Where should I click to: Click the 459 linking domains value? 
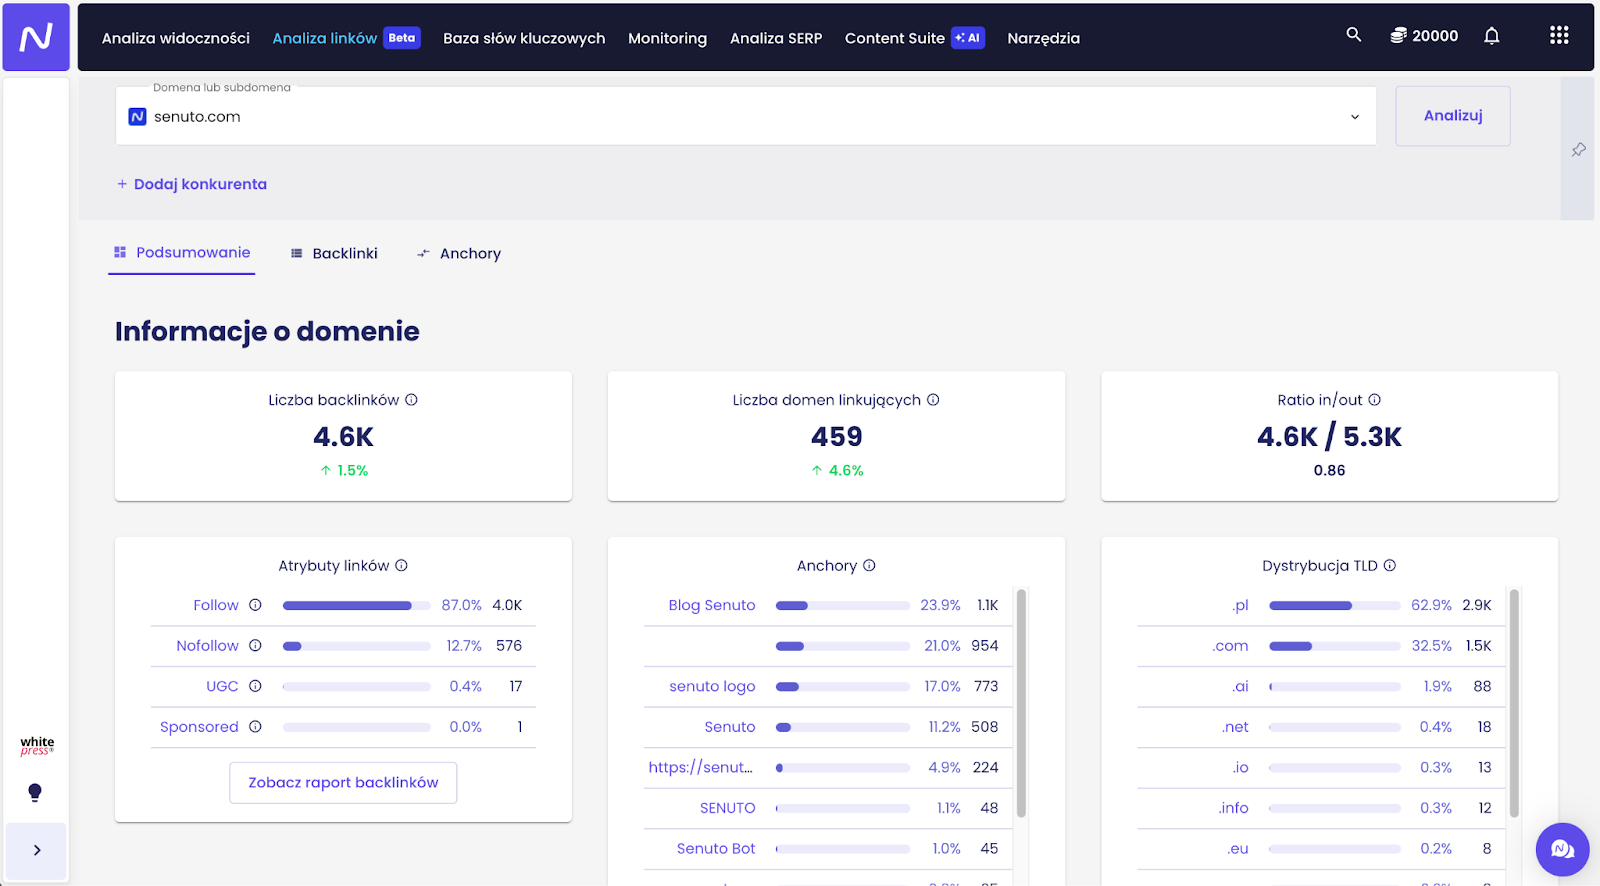pyautogui.click(x=837, y=437)
